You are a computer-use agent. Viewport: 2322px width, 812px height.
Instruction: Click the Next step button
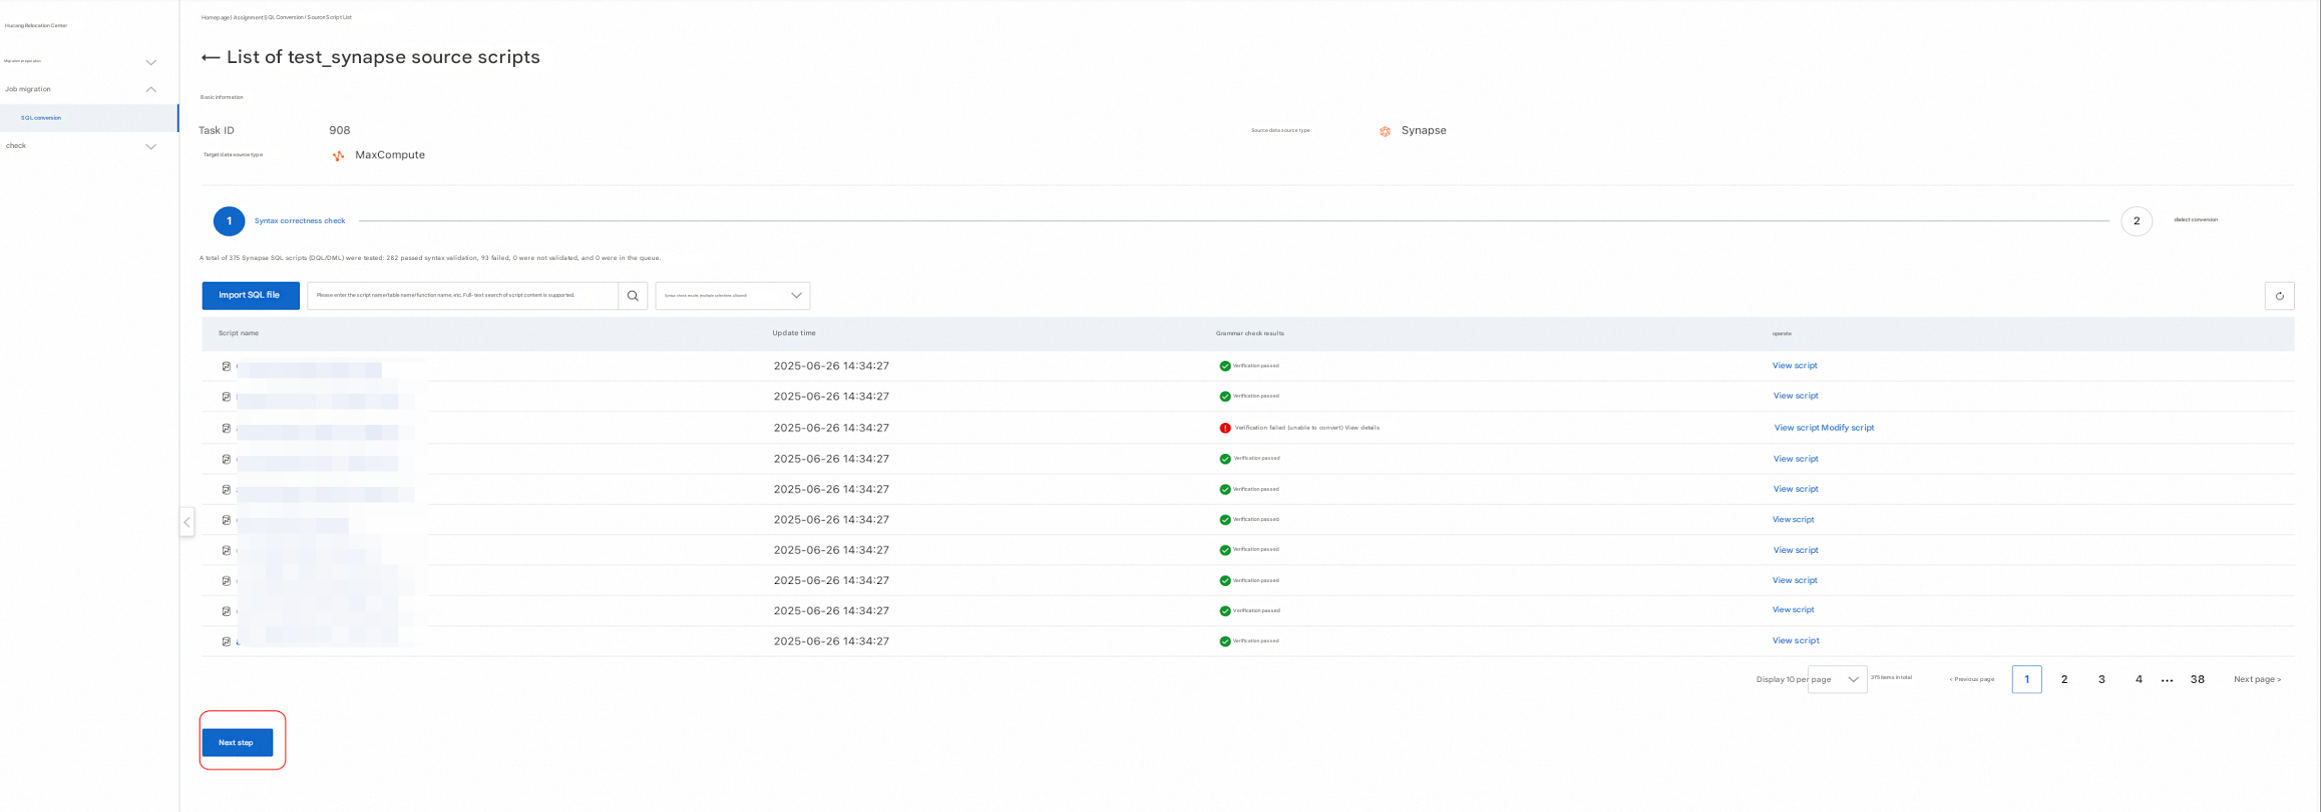coord(237,743)
